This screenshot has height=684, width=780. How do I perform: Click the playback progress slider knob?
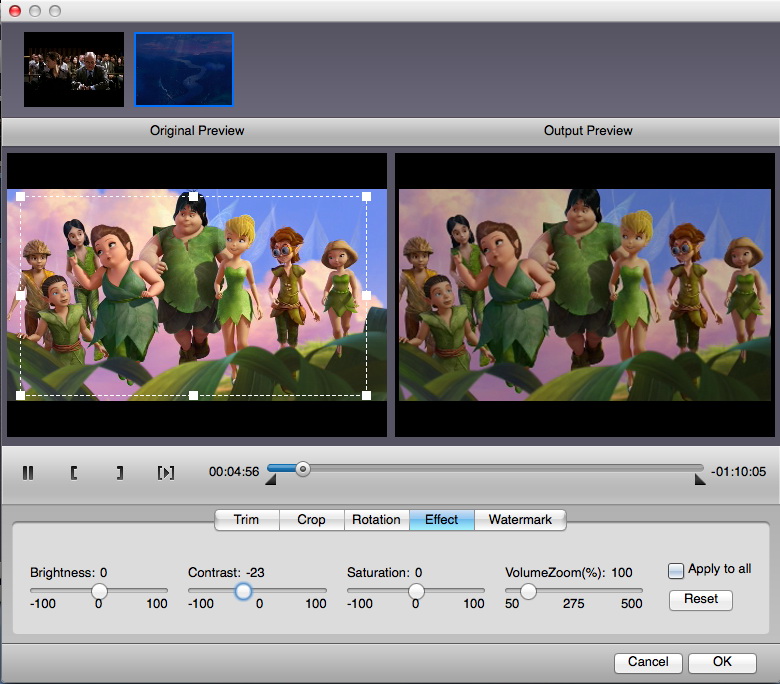point(302,469)
